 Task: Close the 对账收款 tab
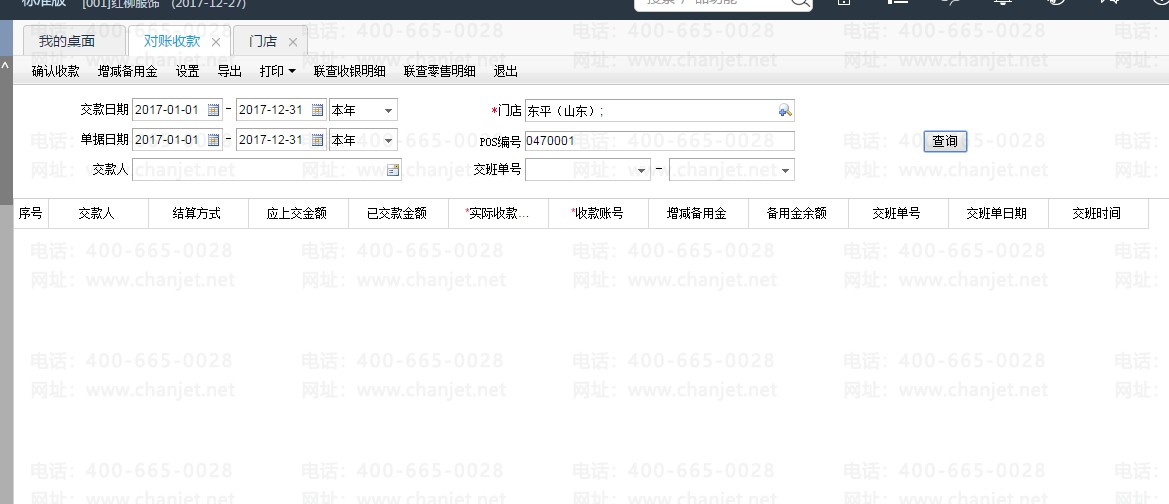coord(215,42)
